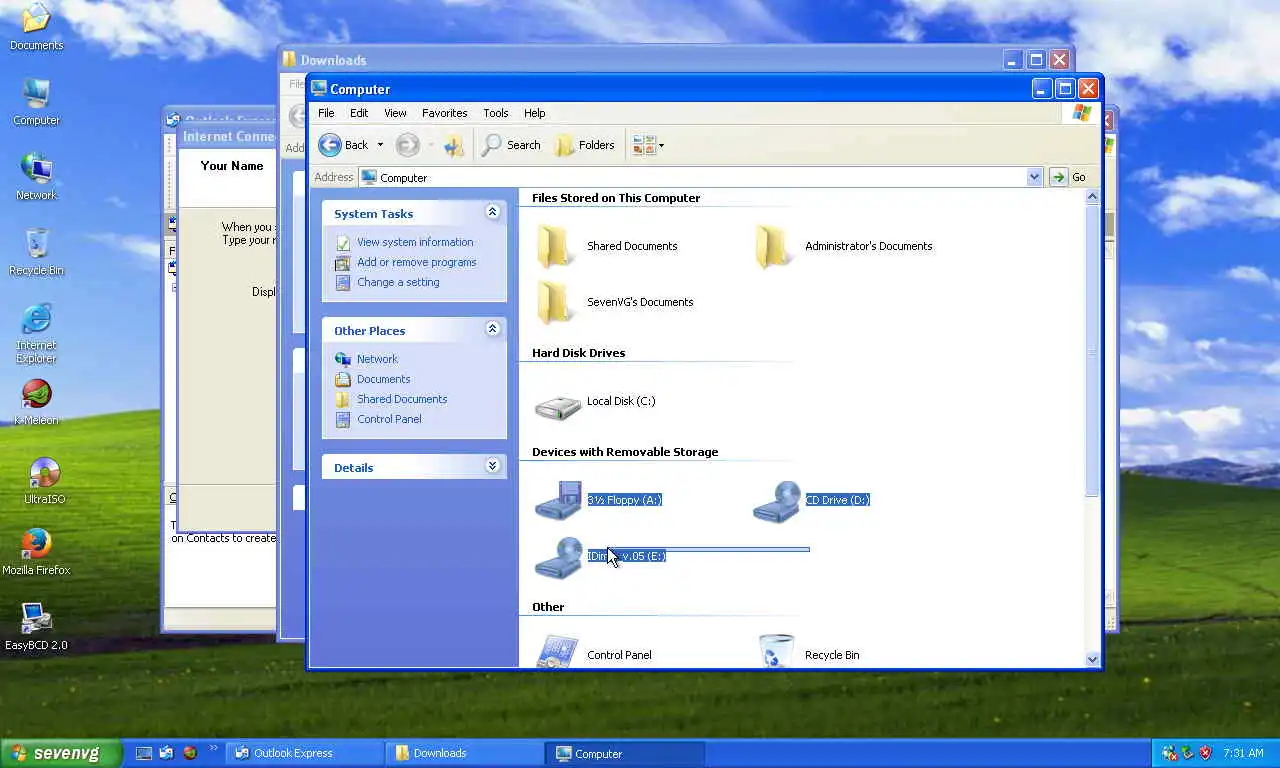Open the sevenvg Start button

click(61, 753)
